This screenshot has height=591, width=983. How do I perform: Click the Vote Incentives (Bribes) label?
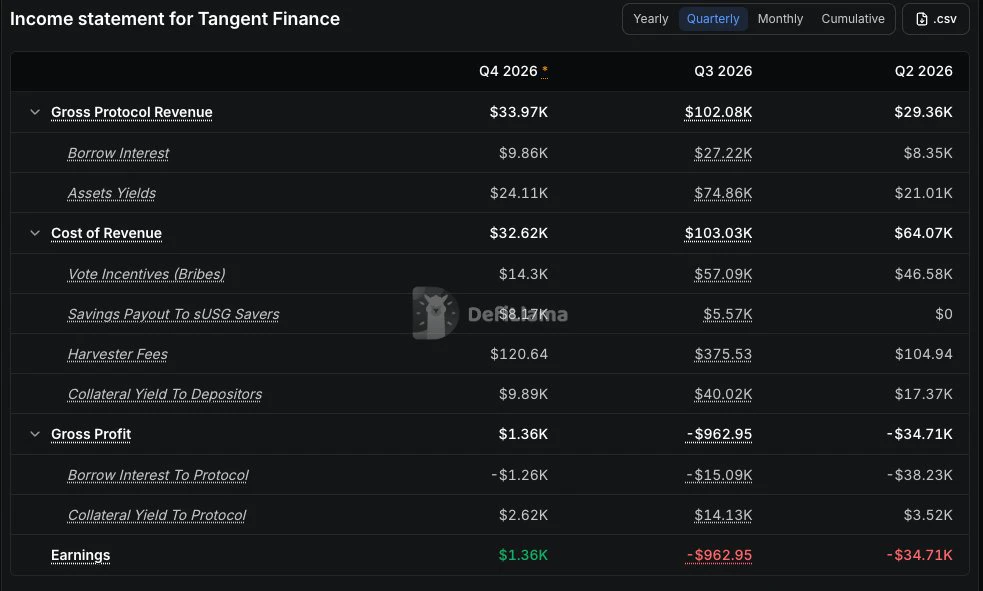click(x=147, y=274)
